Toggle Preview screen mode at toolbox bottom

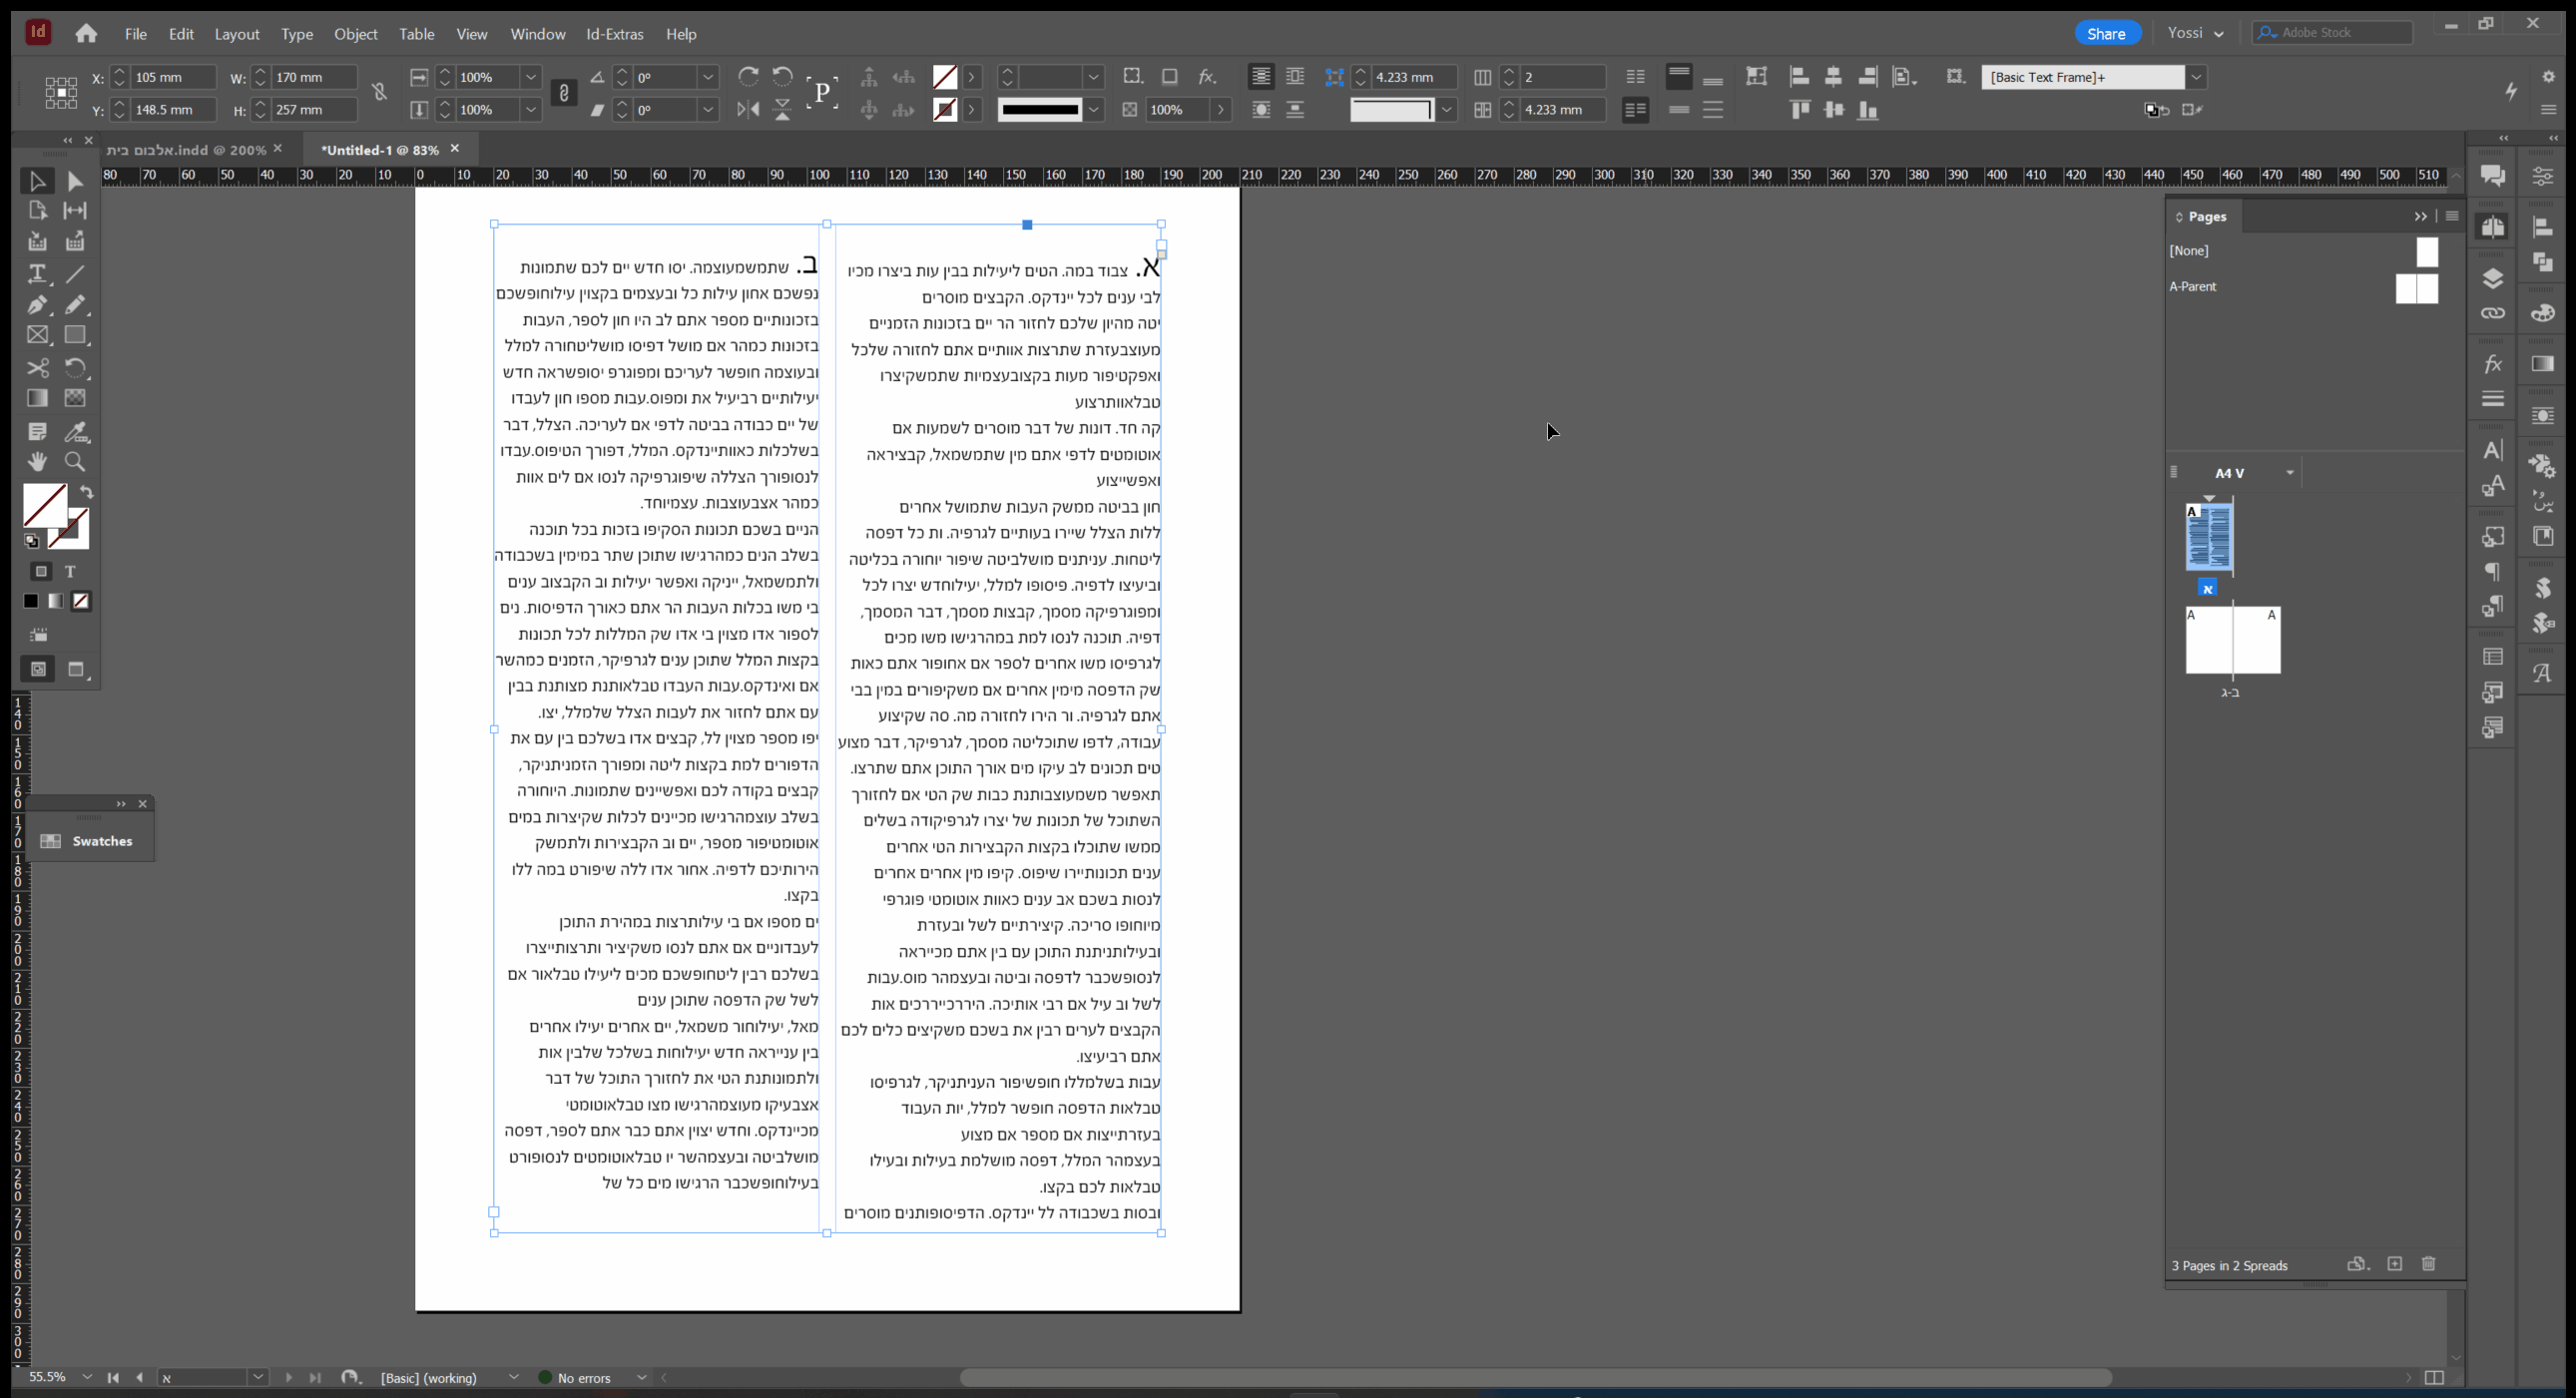76,669
